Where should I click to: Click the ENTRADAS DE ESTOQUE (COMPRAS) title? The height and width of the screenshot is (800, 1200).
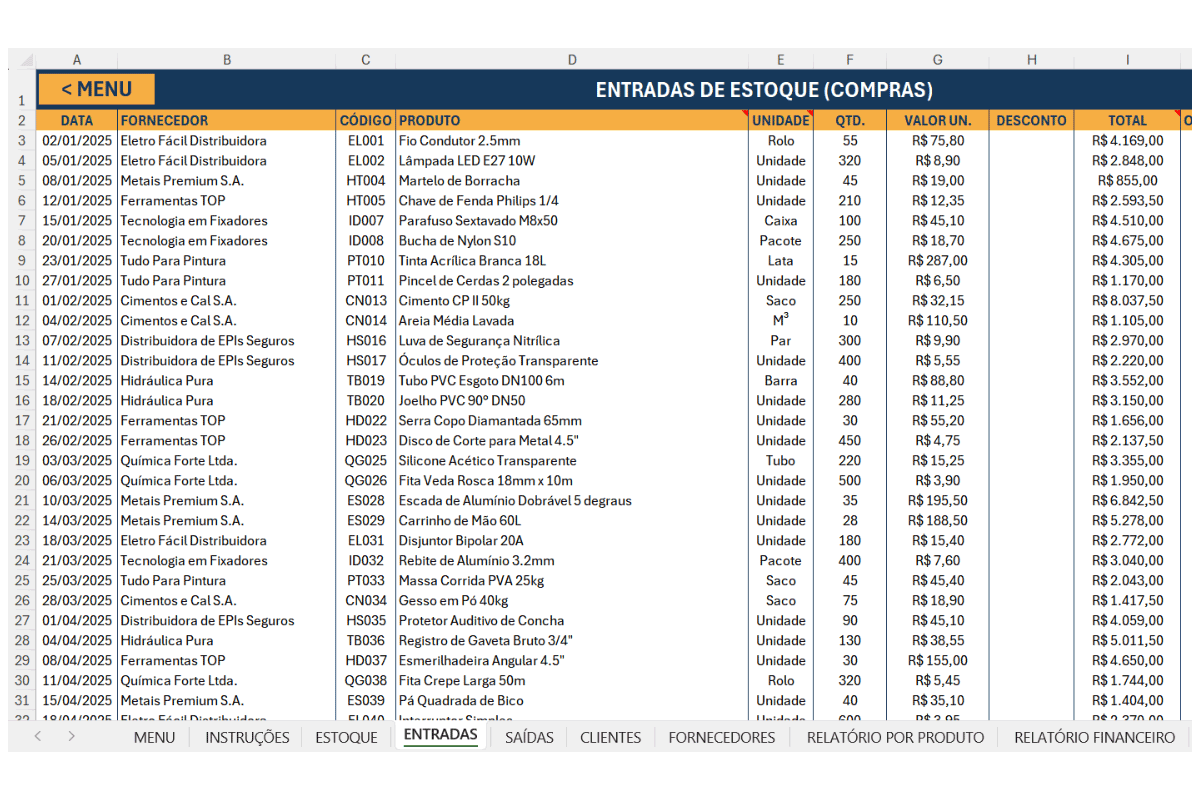(764, 90)
